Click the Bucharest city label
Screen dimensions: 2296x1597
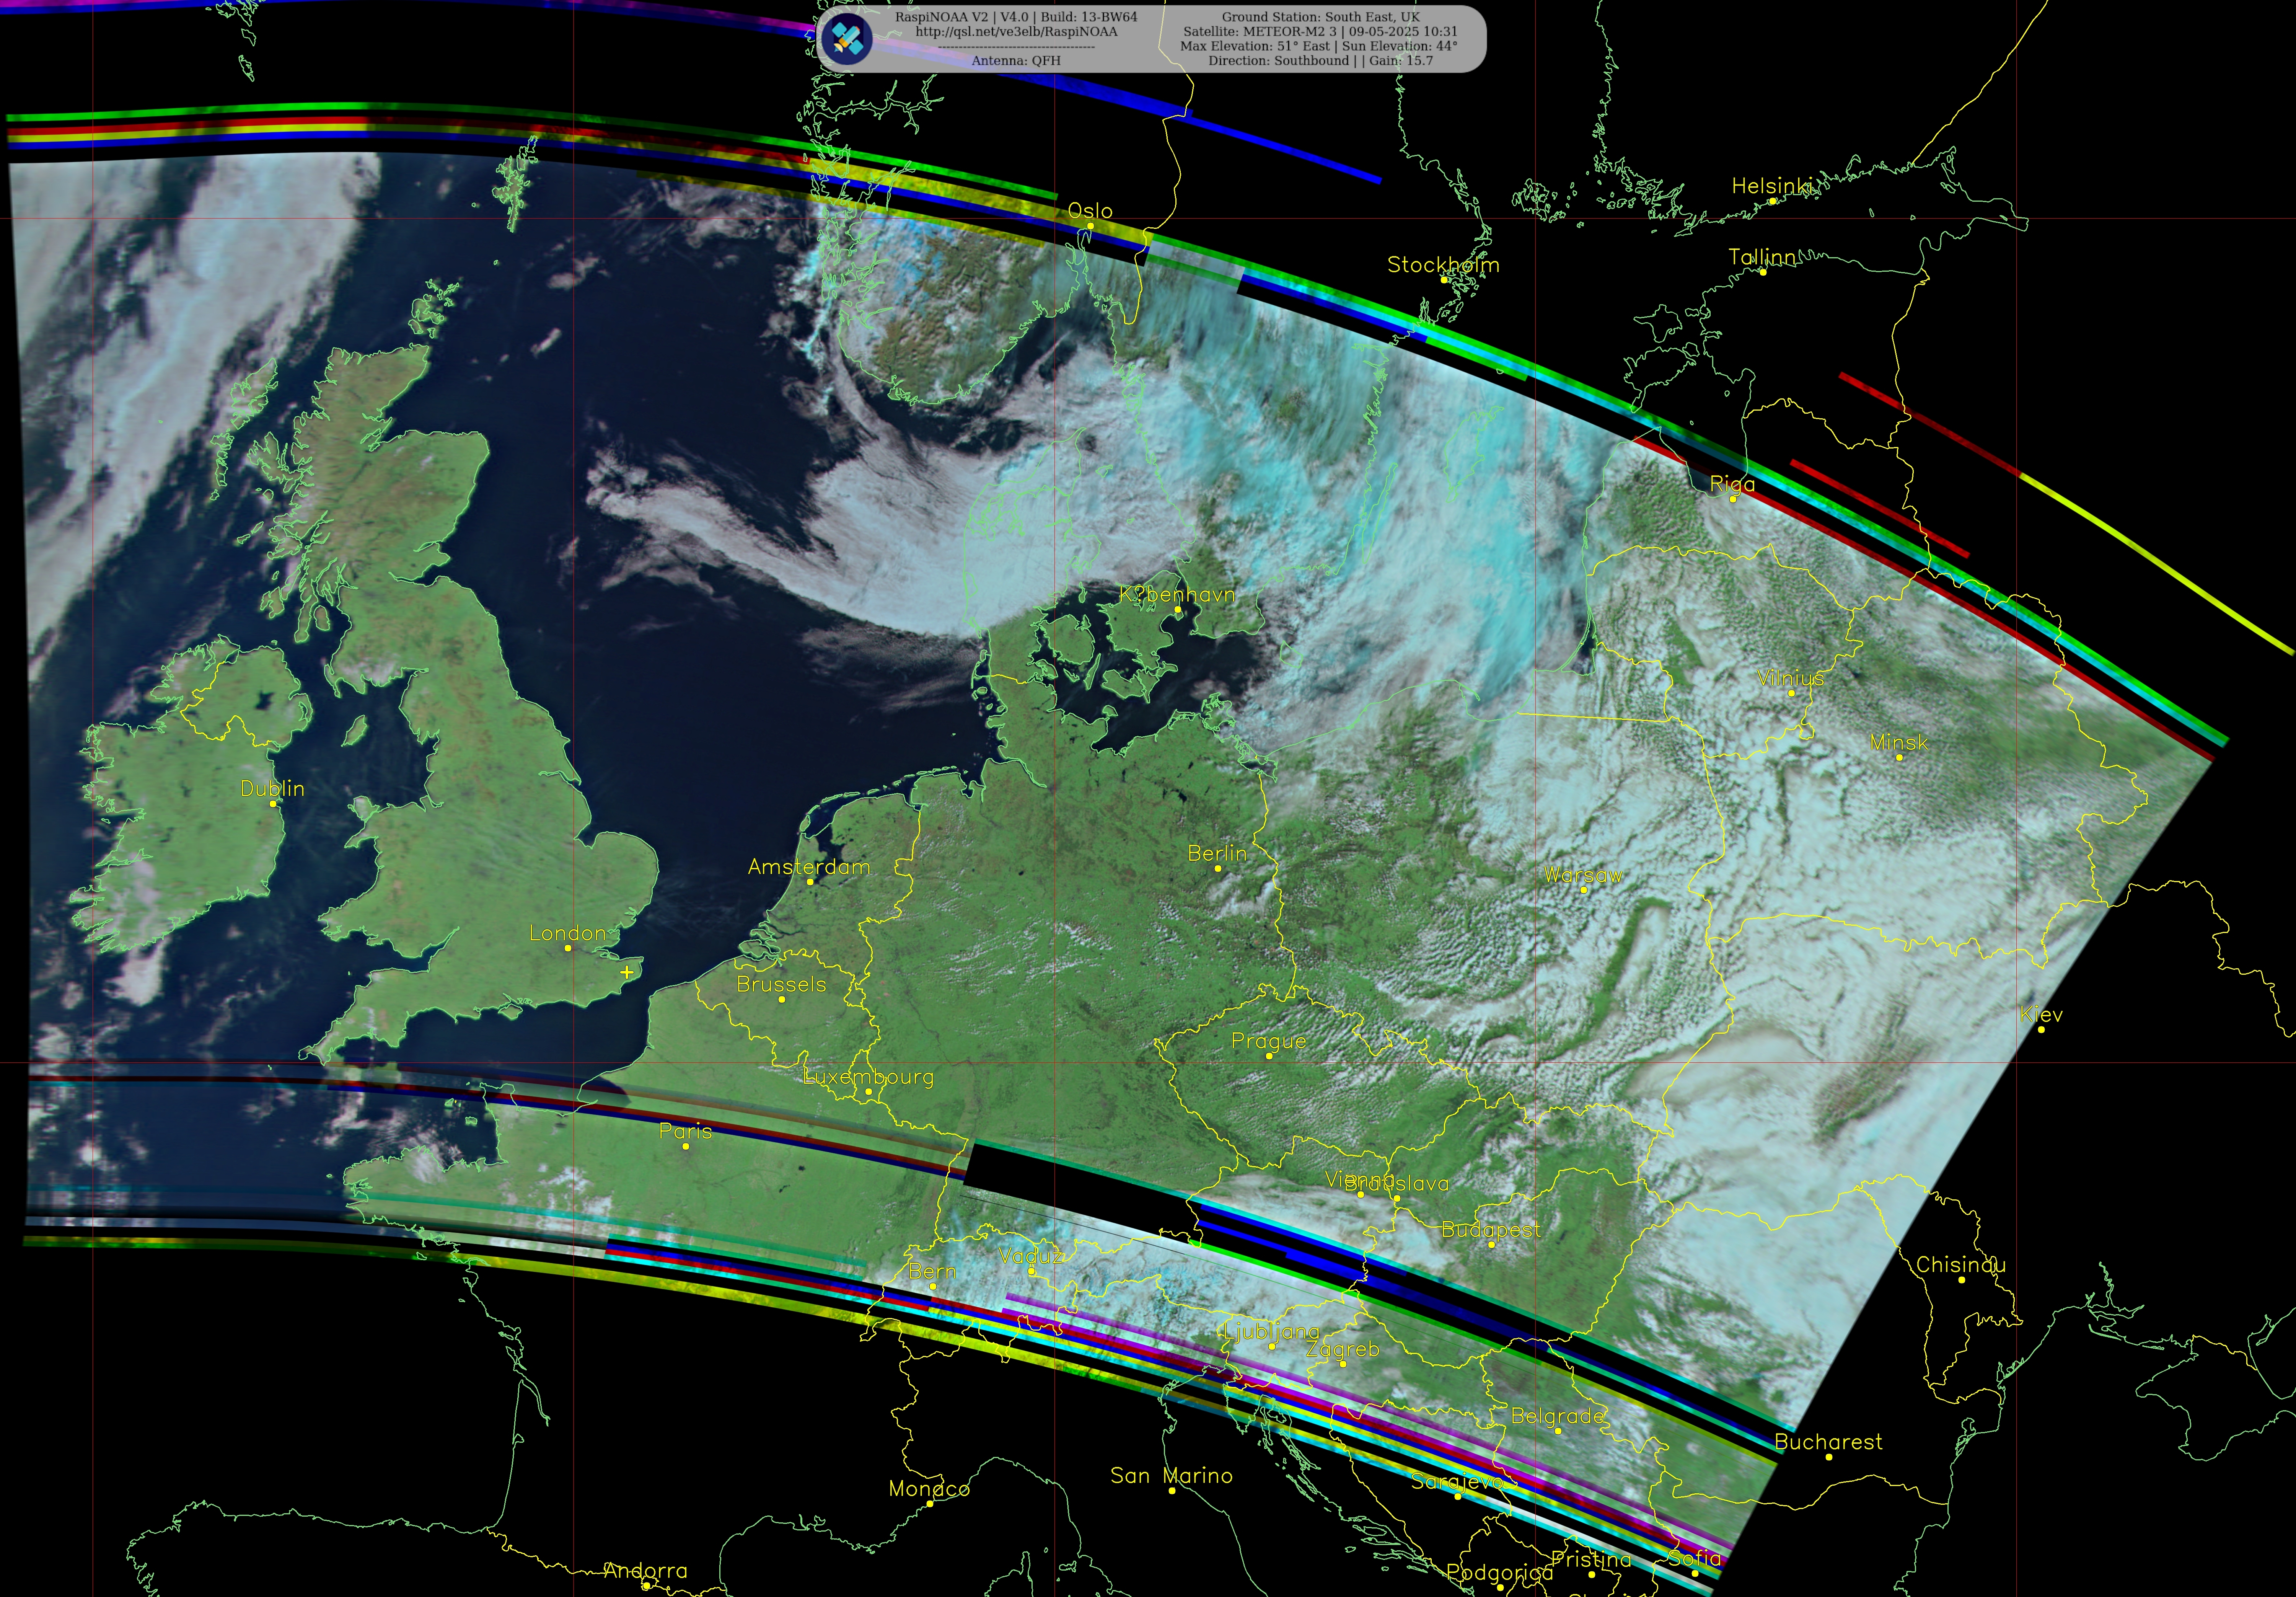[x=1828, y=1442]
